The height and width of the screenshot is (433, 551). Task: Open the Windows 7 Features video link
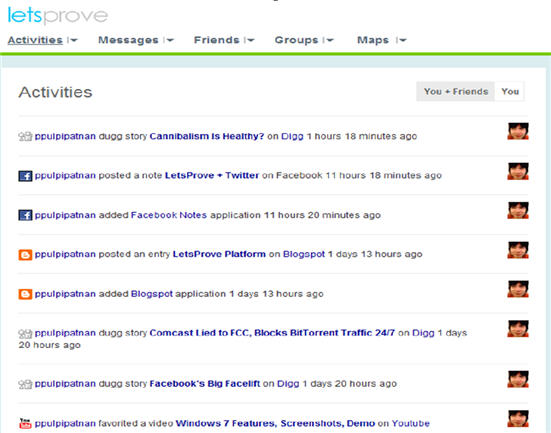click(x=275, y=423)
